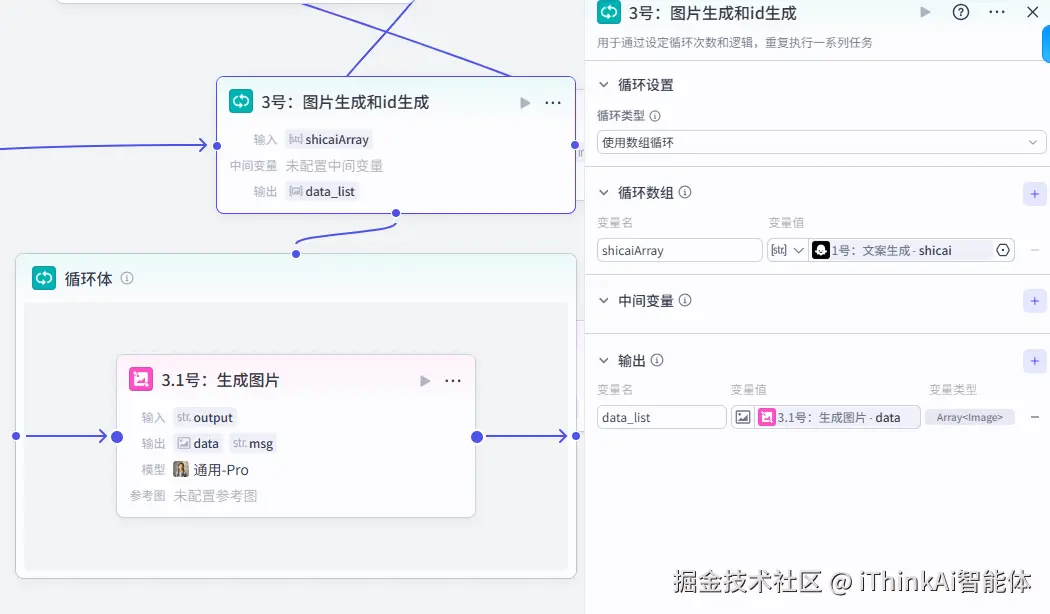Open the [str] variable type dropdown
The width and height of the screenshot is (1050, 614).
785,249
